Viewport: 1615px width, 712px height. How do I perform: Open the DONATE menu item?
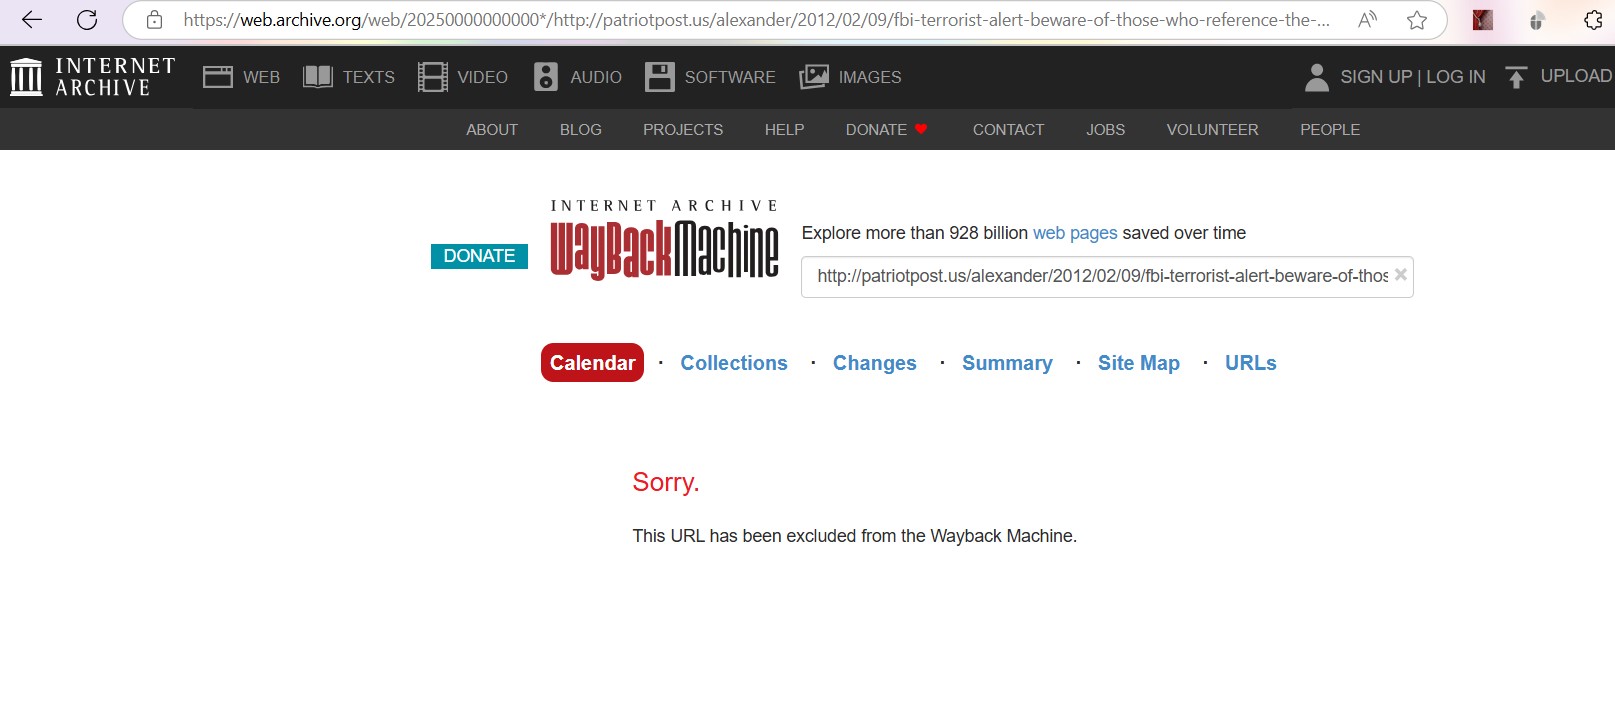pos(876,130)
